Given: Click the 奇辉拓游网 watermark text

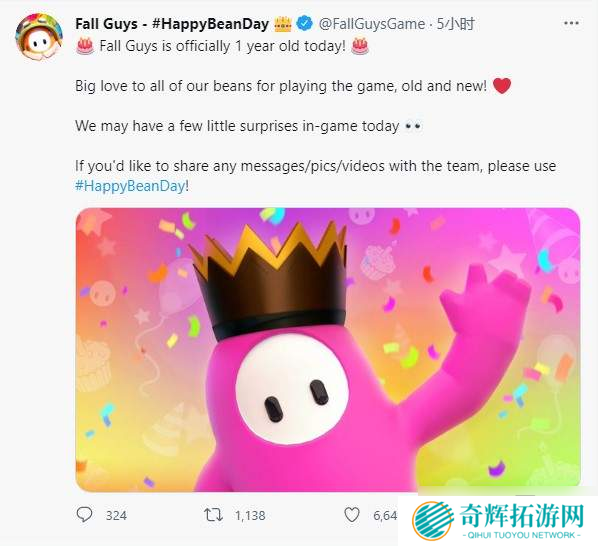Looking at the screenshot, I should [x=522, y=515].
